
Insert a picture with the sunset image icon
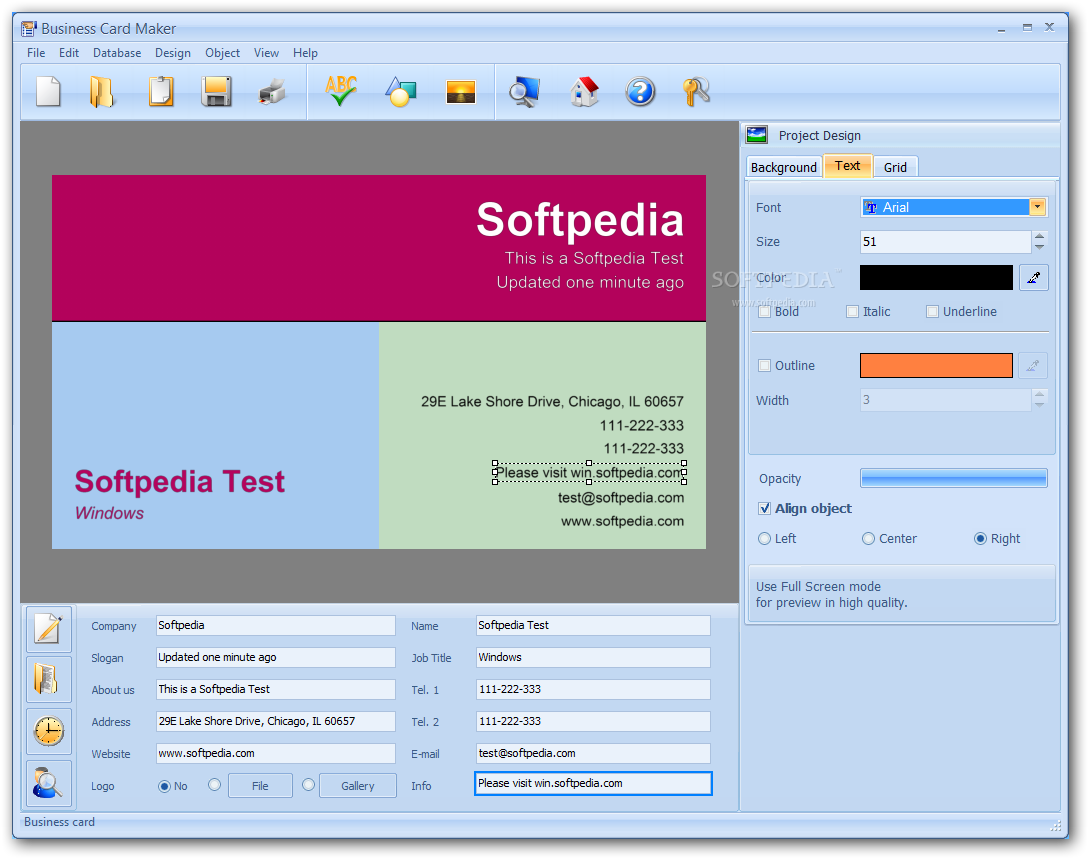(x=460, y=92)
